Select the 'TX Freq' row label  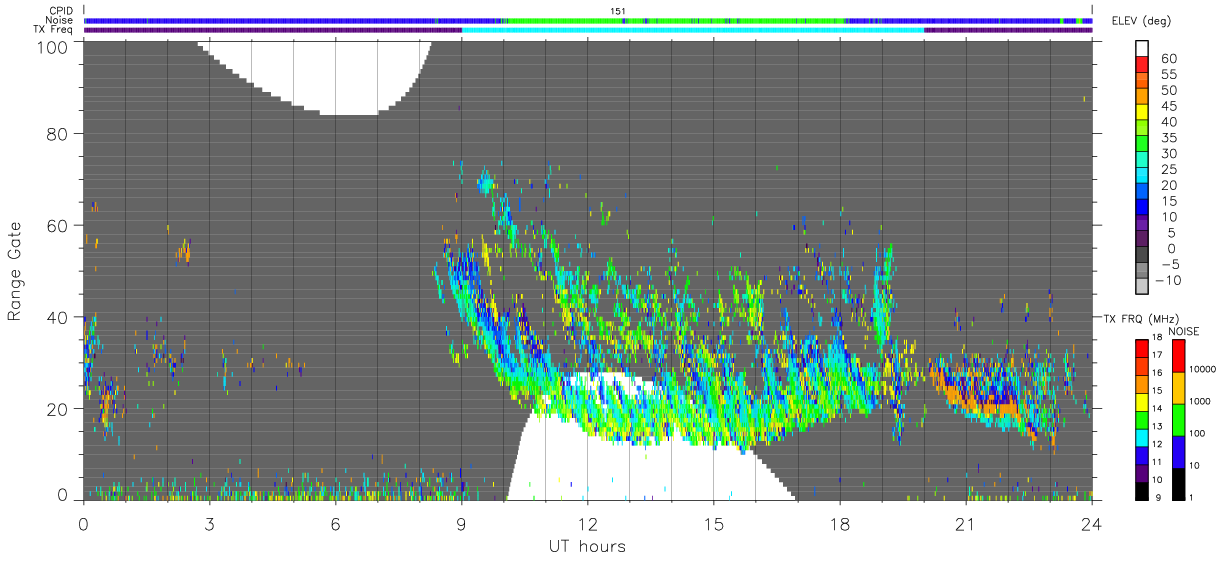coord(52,29)
